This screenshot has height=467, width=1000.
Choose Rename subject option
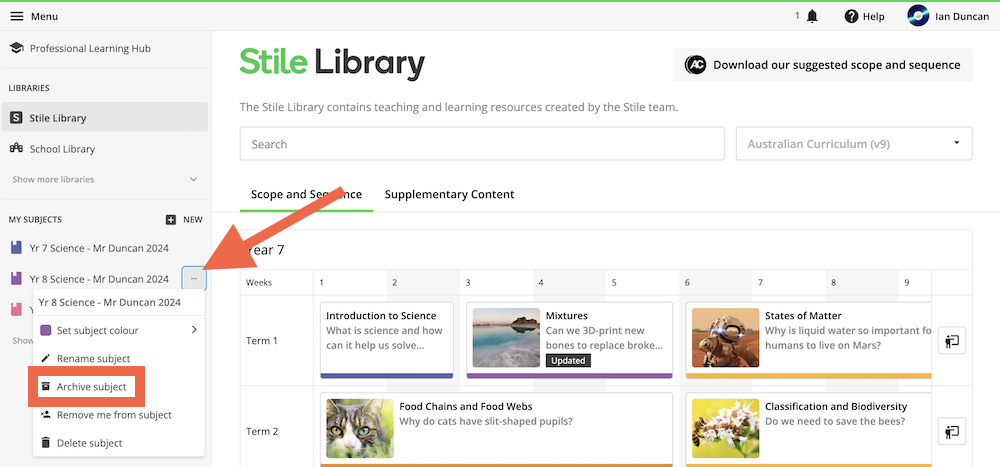tap(93, 359)
